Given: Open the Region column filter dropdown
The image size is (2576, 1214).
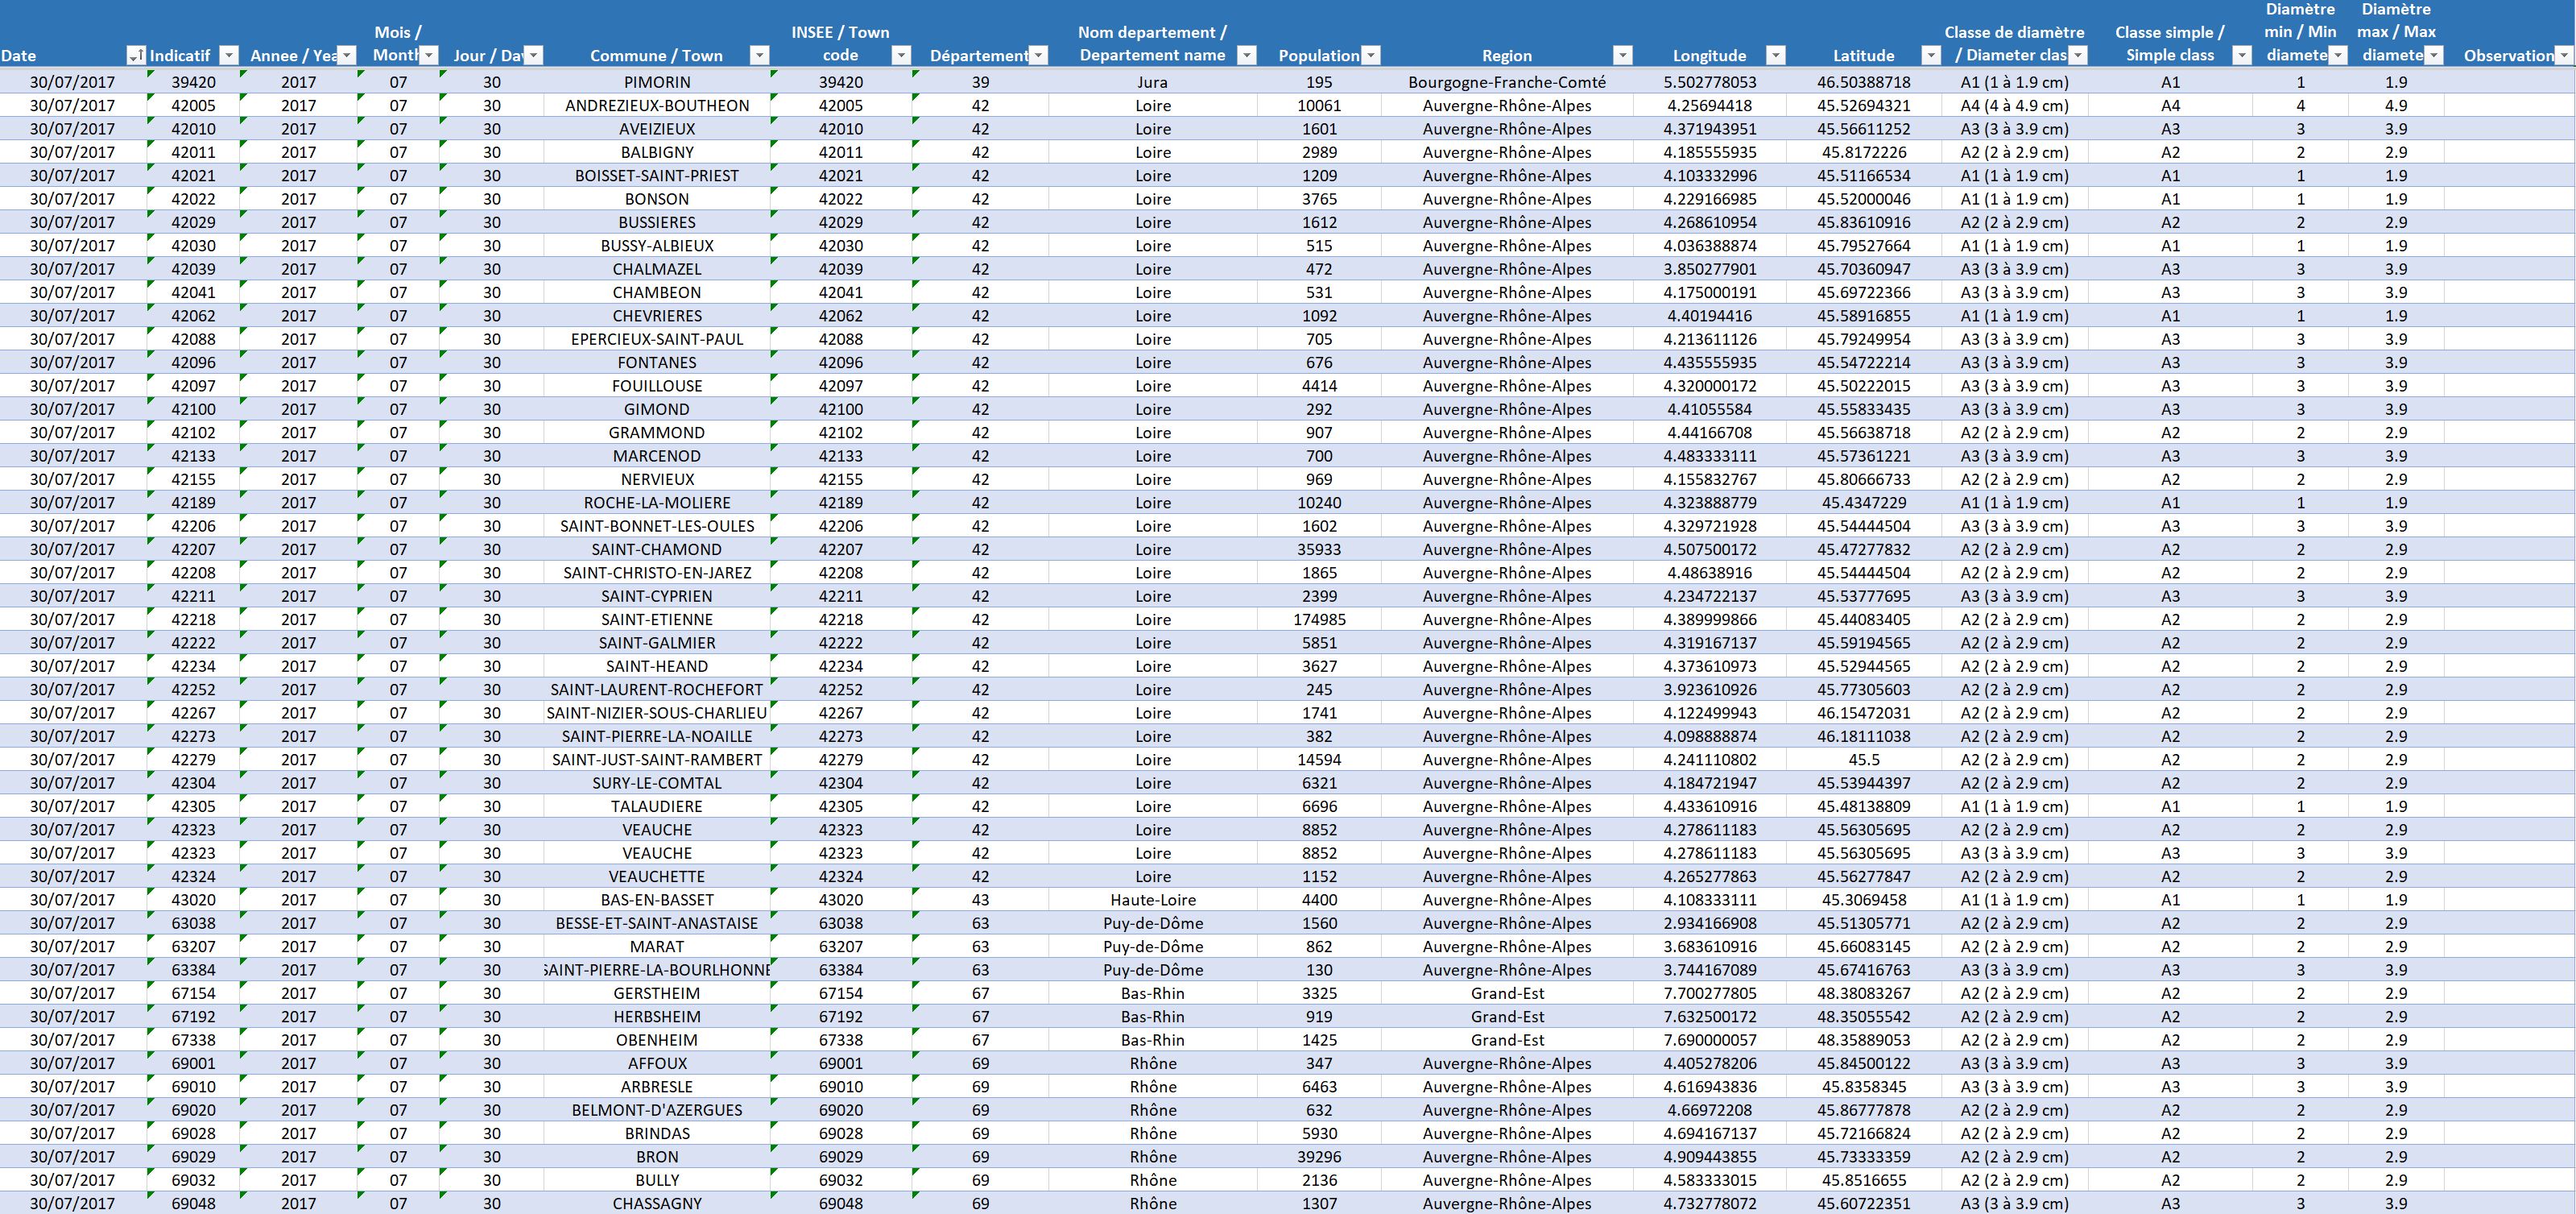Looking at the screenshot, I should point(1623,56).
